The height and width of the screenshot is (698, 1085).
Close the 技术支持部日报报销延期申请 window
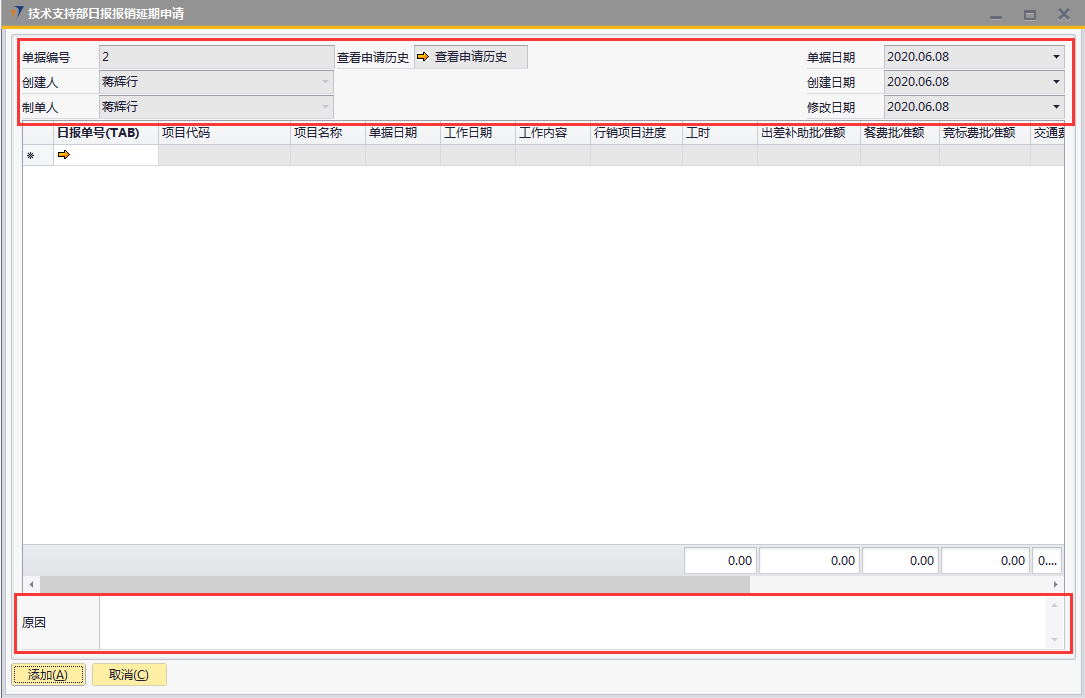point(1063,14)
